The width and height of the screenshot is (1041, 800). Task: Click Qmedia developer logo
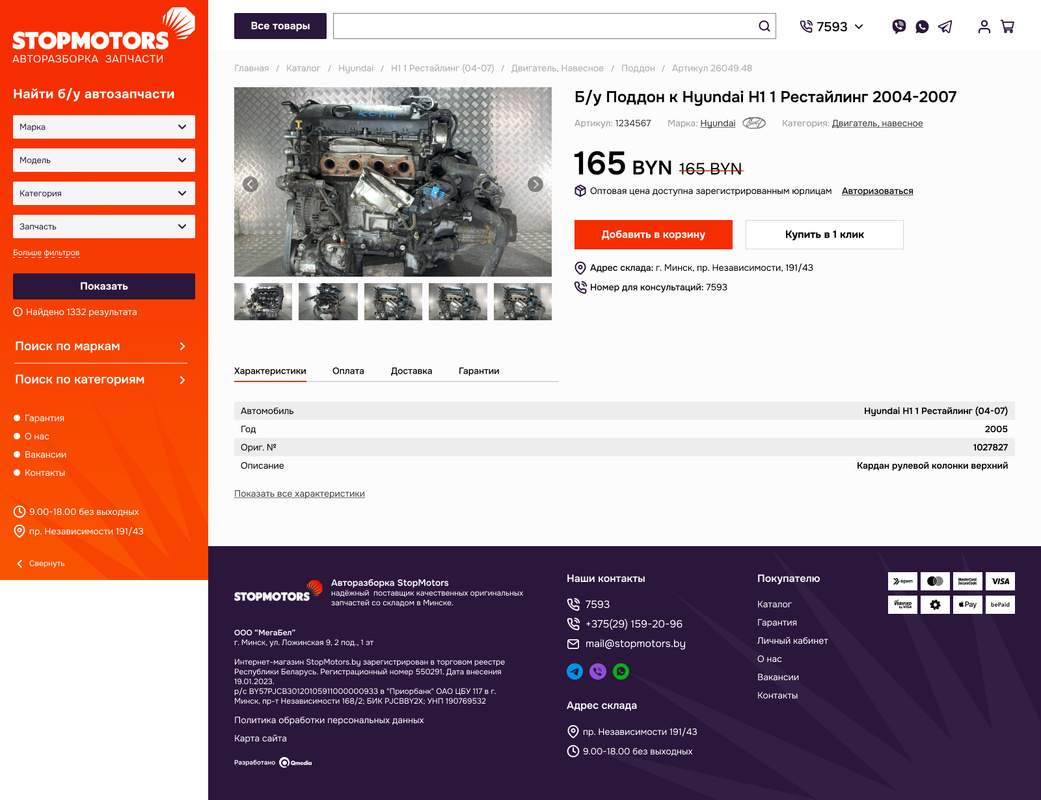click(x=295, y=762)
